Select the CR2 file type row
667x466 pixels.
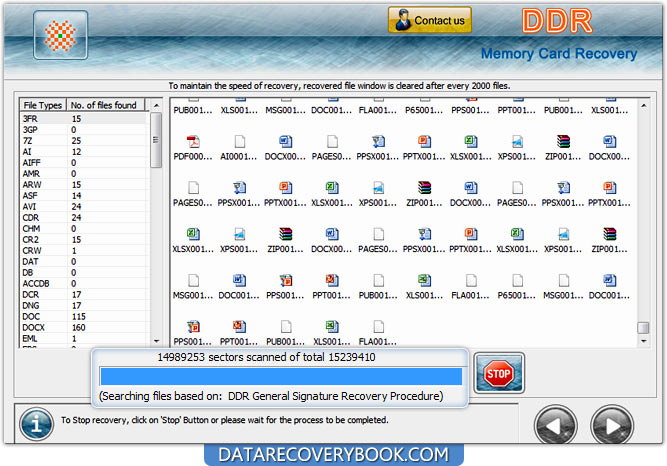[84, 240]
